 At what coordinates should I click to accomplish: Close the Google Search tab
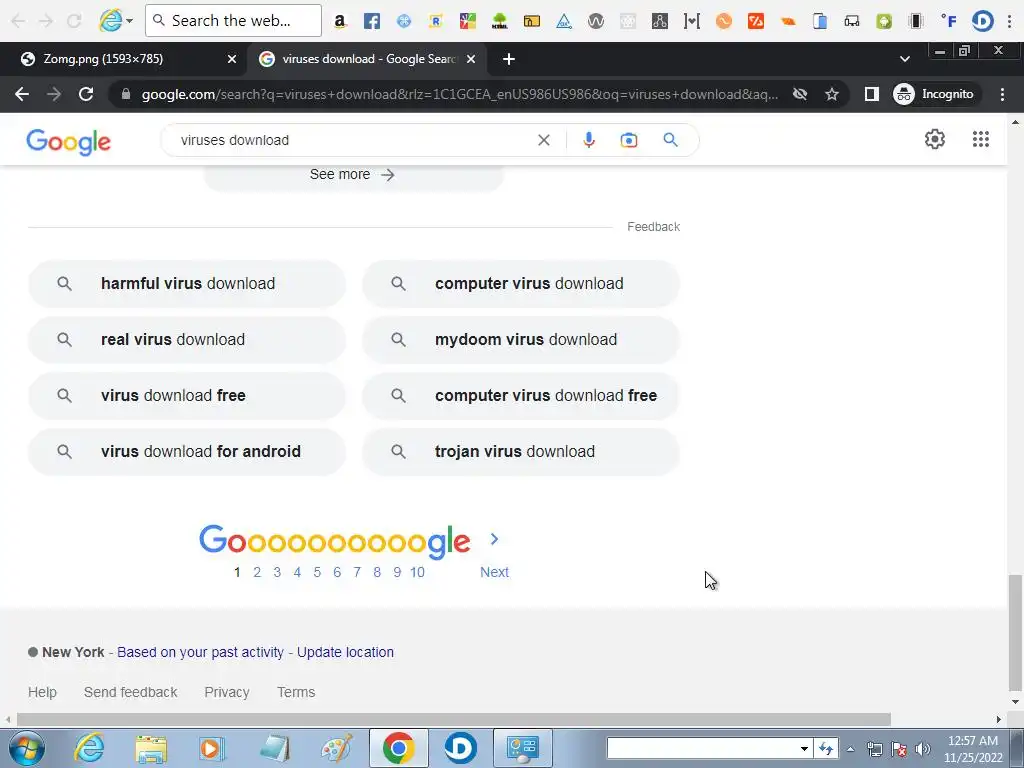pos(471,59)
